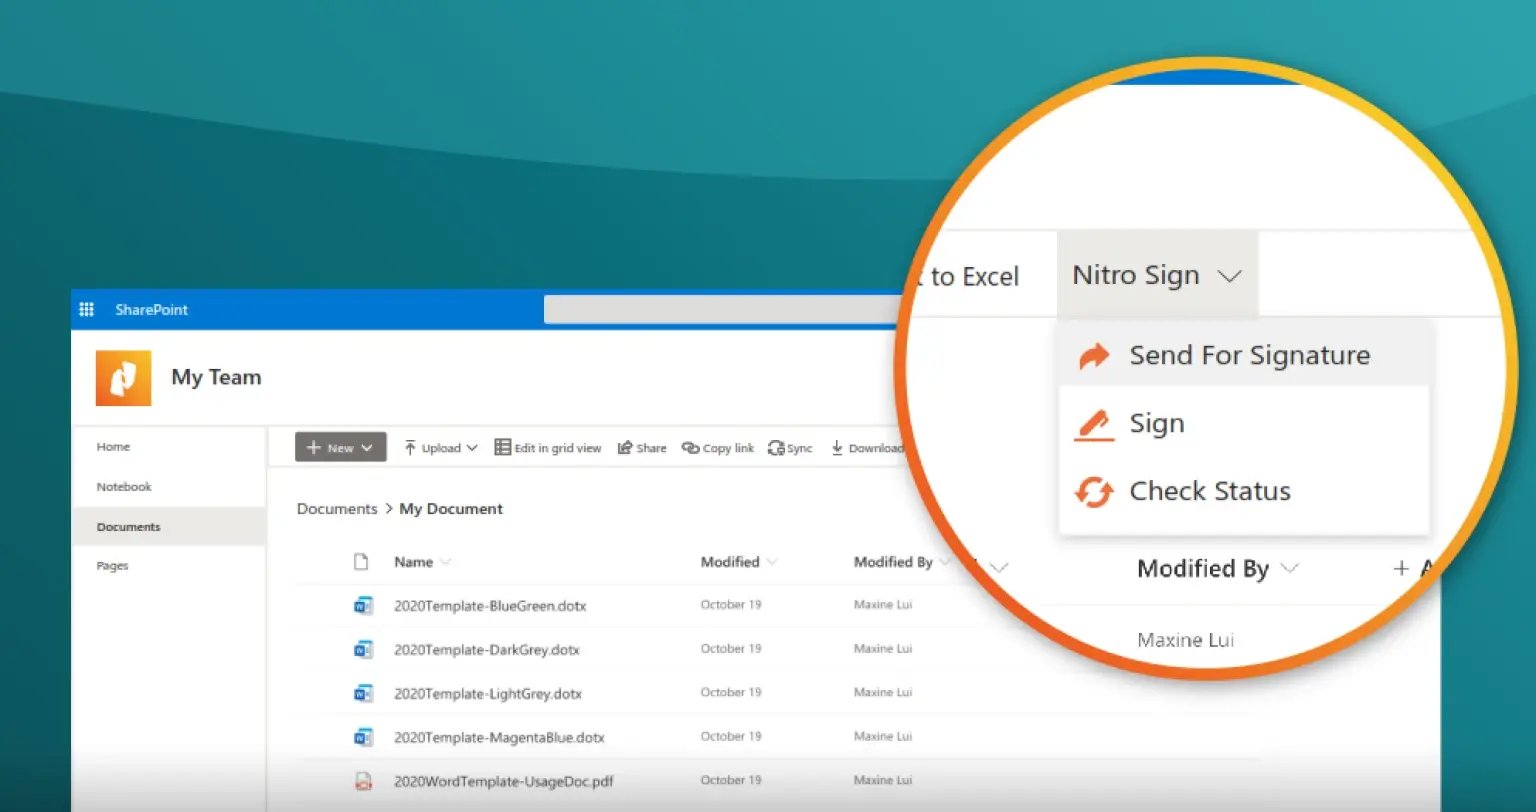Click the PDF icon for 2020WordTemplate-UsageDoc
Image resolution: width=1536 pixels, height=812 pixels.
(x=363, y=781)
